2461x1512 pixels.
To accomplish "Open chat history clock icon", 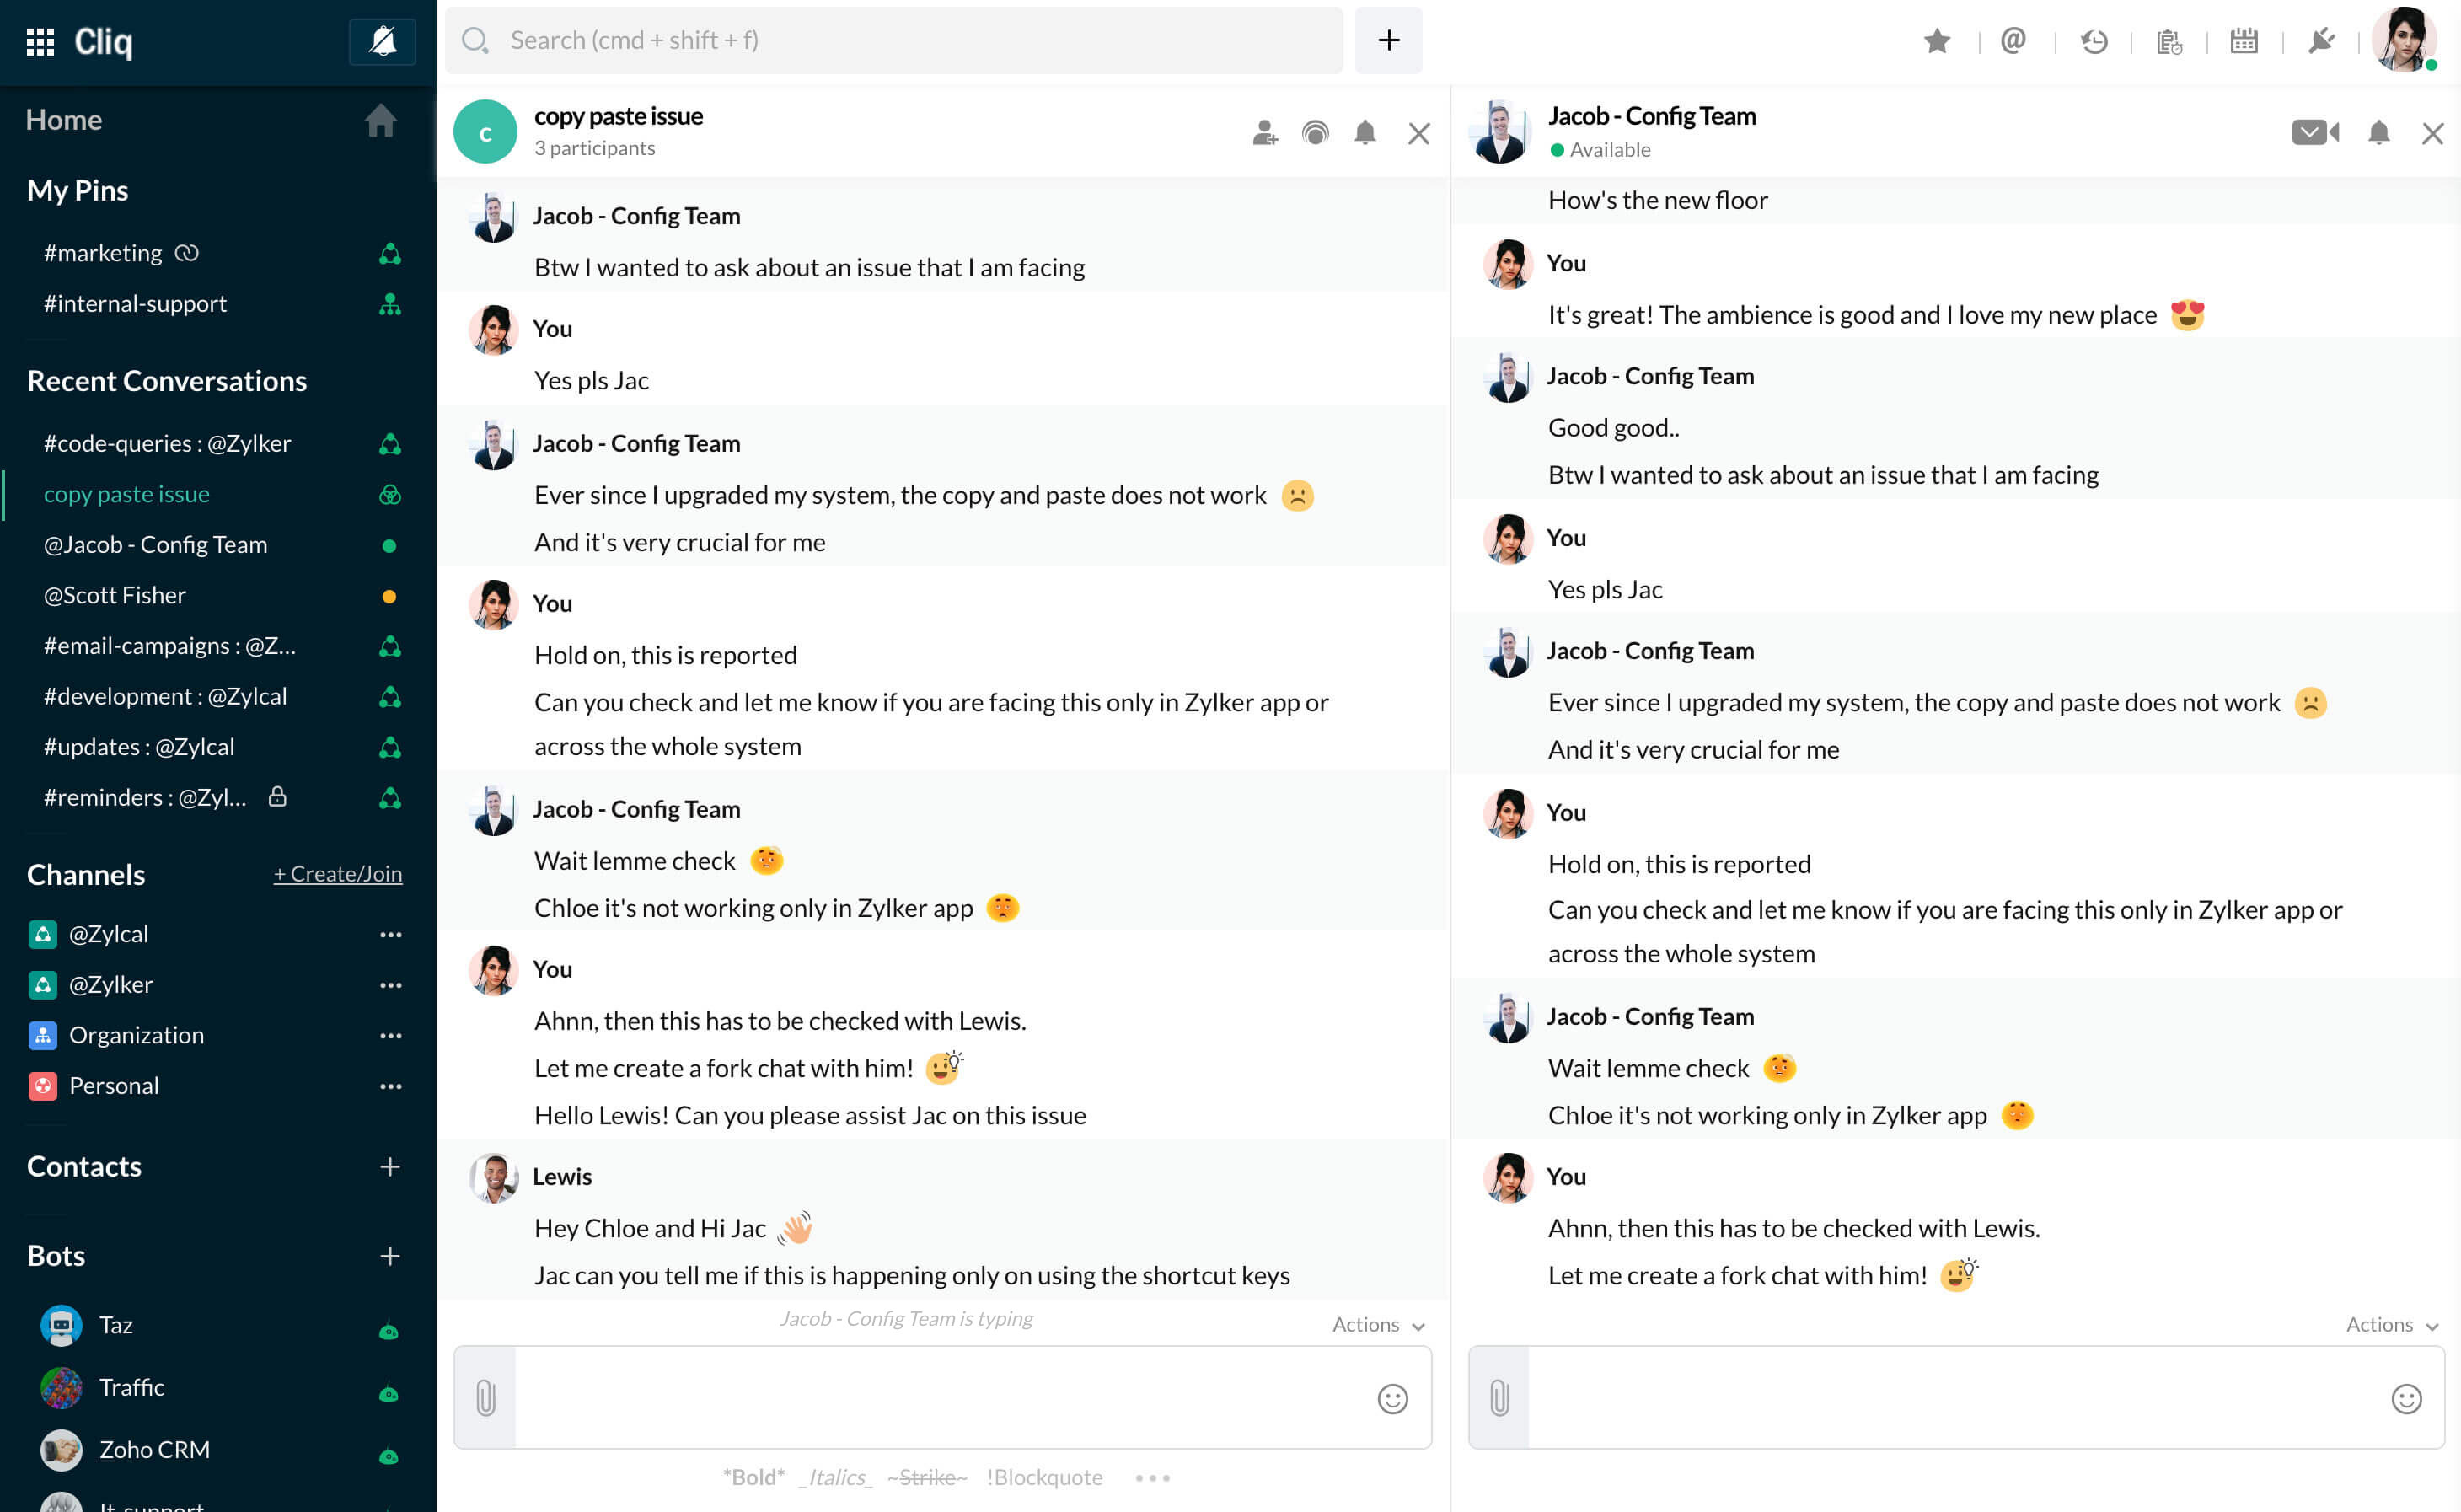I will (2093, 41).
